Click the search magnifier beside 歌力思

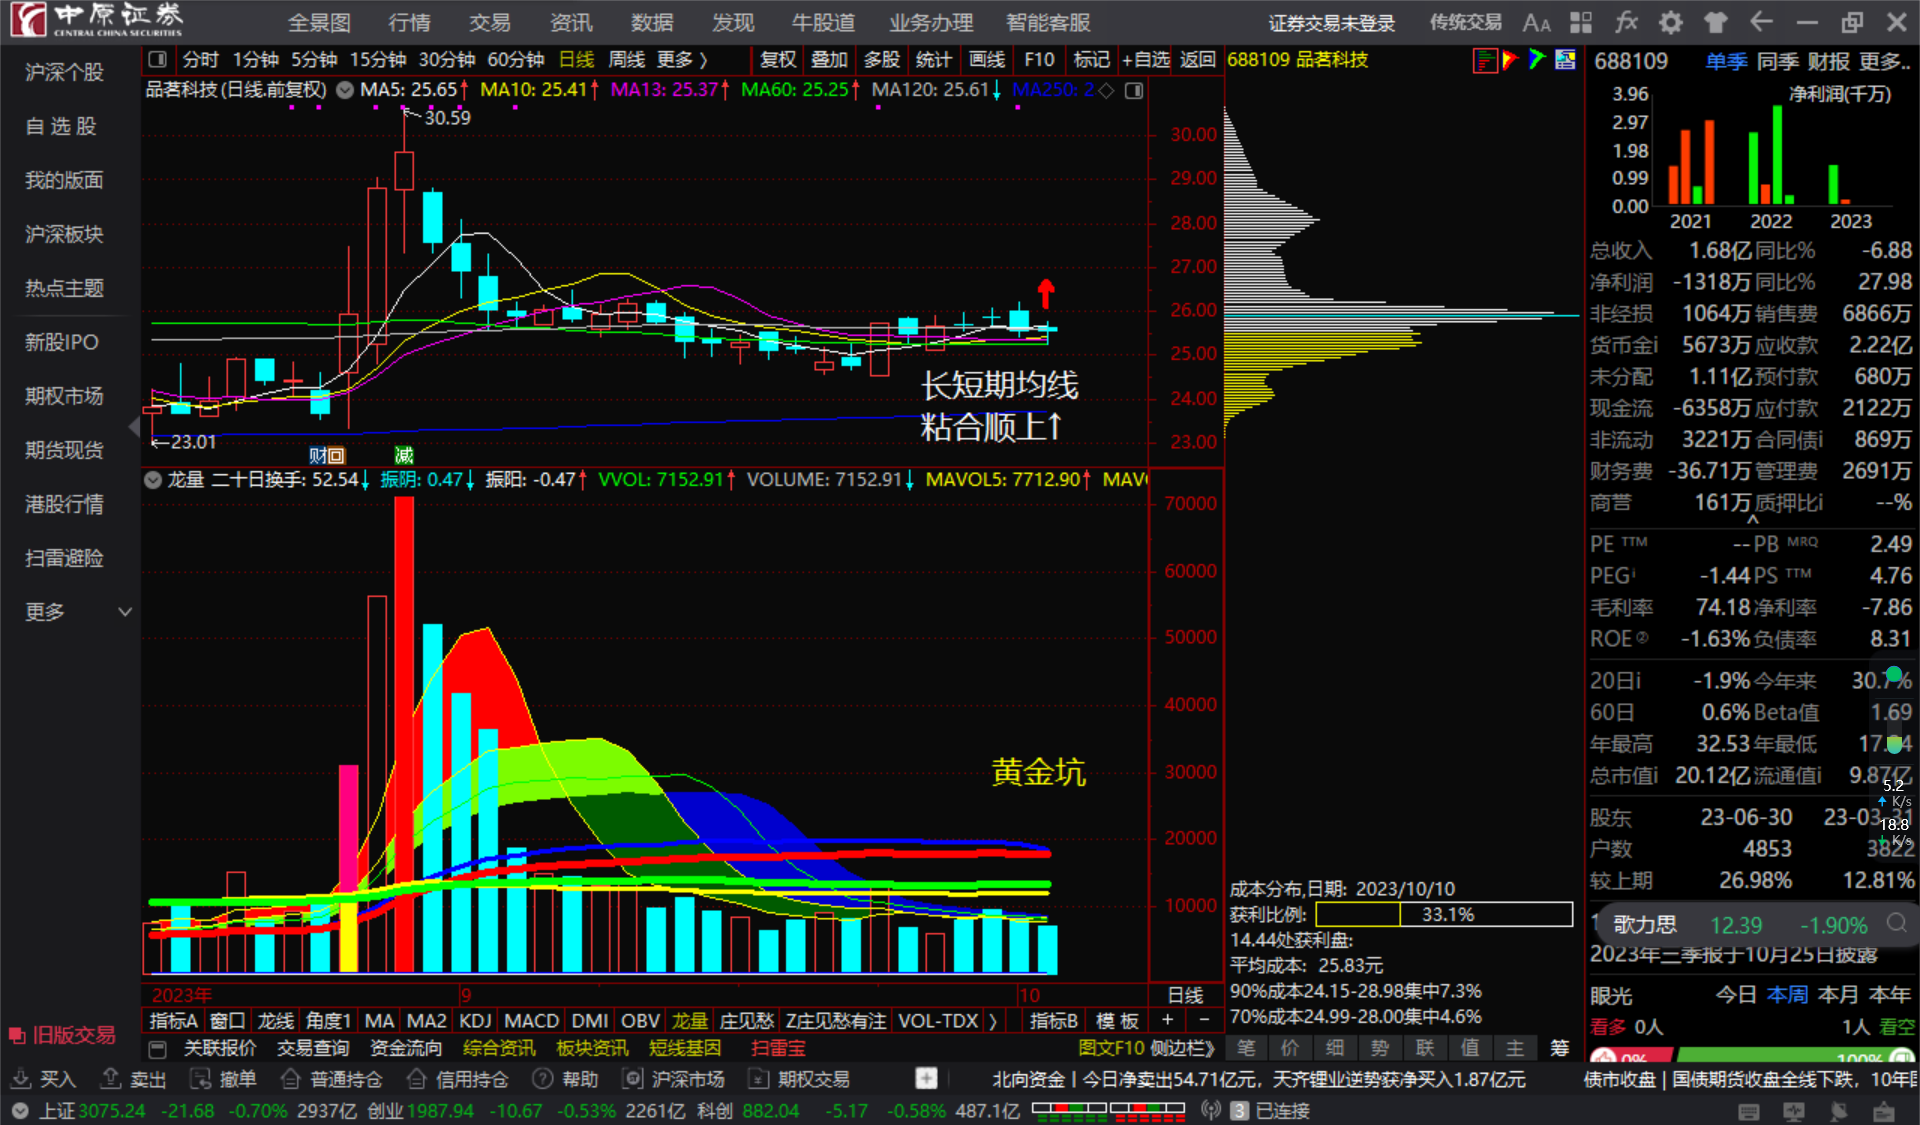pyautogui.click(x=1896, y=923)
